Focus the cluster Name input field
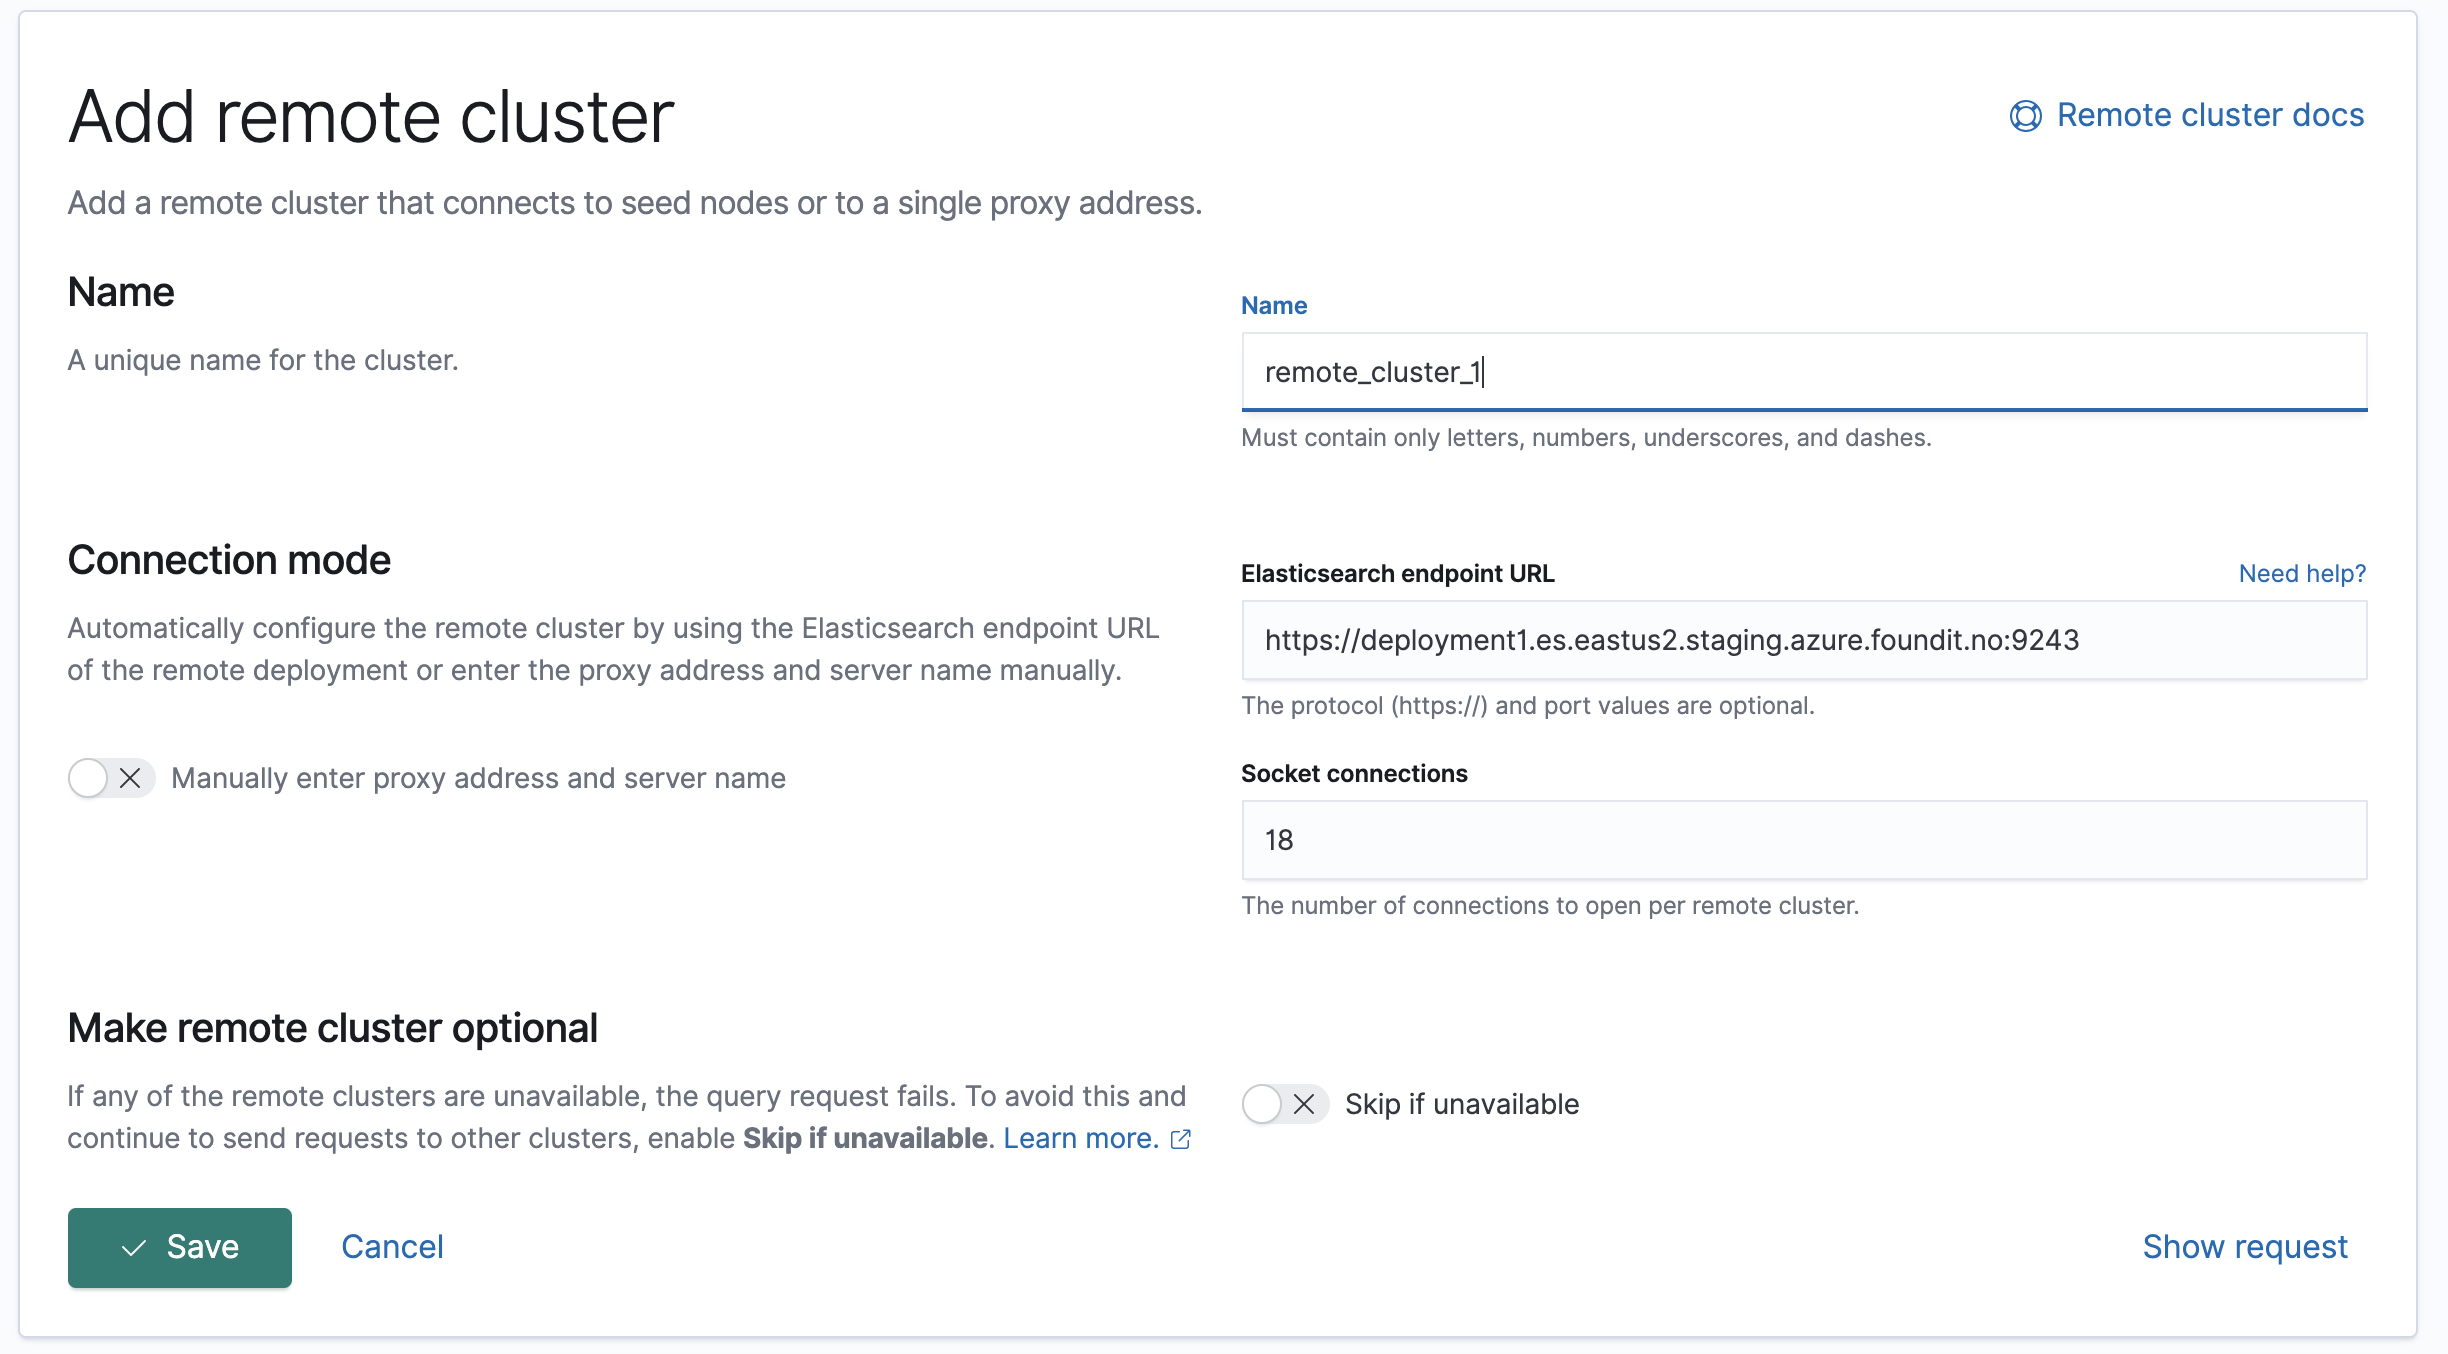The image size is (2448, 1354). (1803, 372)
